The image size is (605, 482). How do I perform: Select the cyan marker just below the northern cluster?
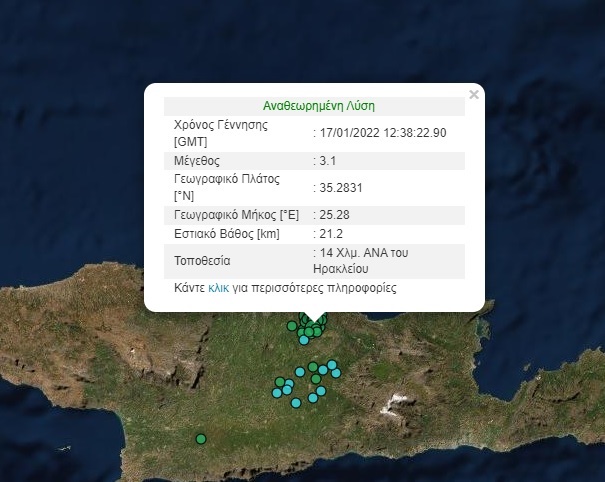304,340
